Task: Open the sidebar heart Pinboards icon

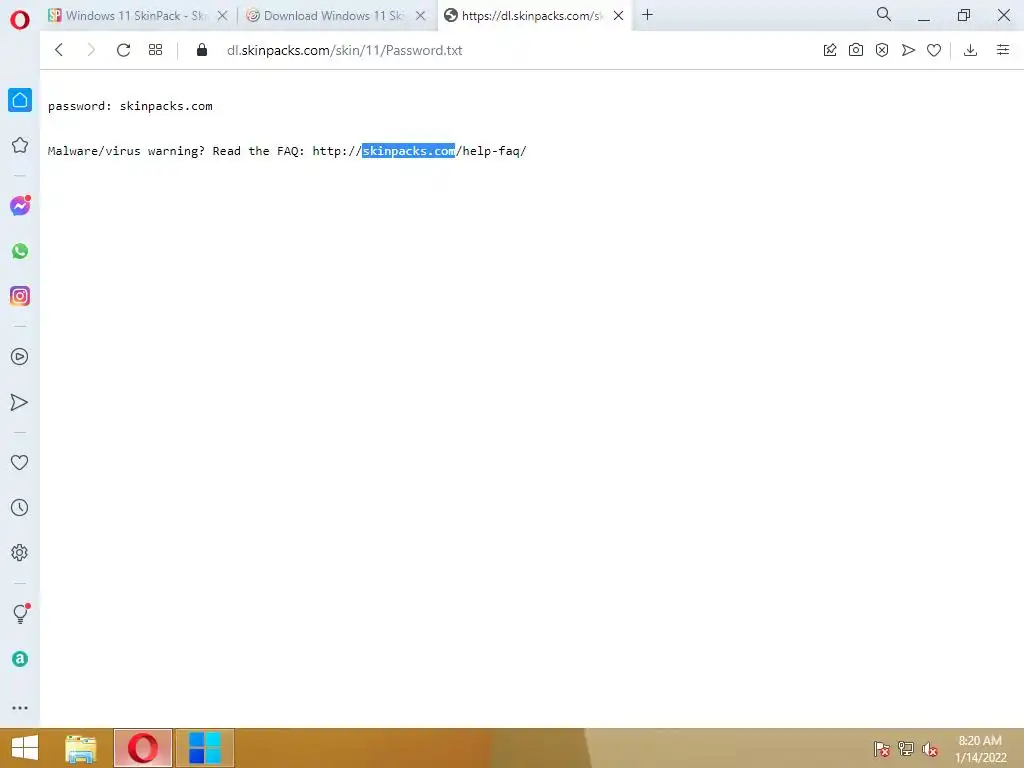Action: point(20,462)
